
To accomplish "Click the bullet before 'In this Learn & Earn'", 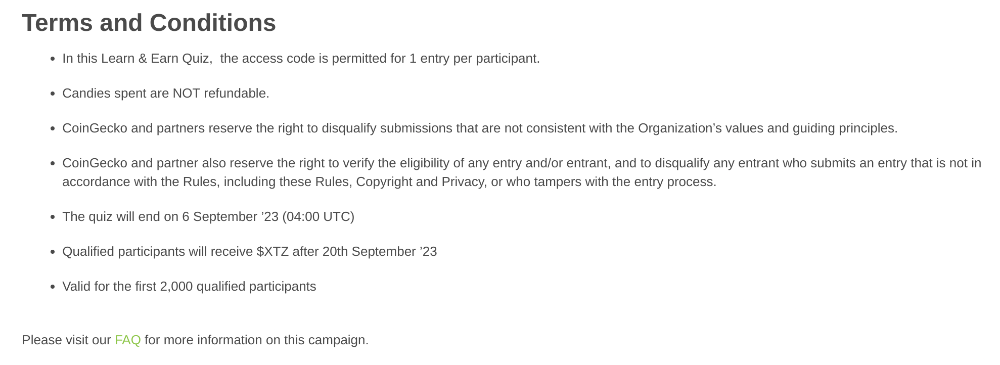I will click(x=52, y=59).
